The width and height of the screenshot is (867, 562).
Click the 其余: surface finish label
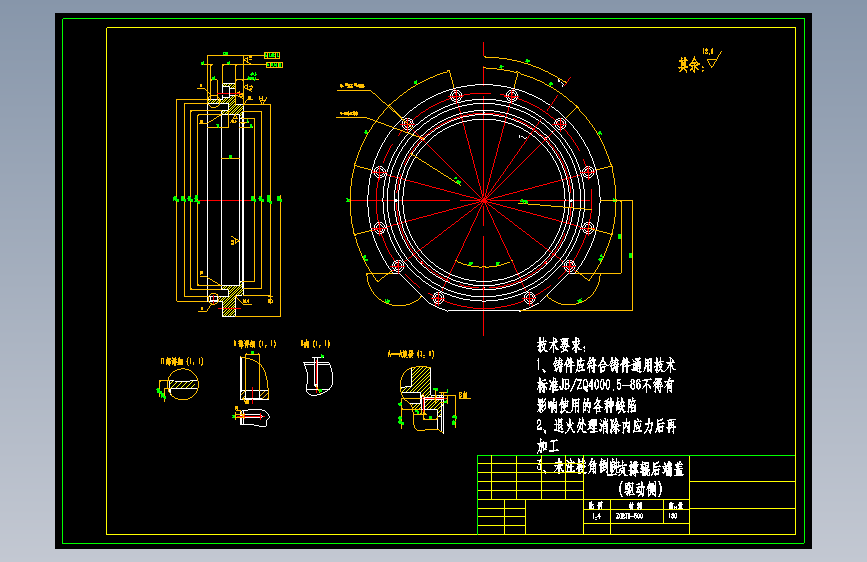(x=691, y=65)
